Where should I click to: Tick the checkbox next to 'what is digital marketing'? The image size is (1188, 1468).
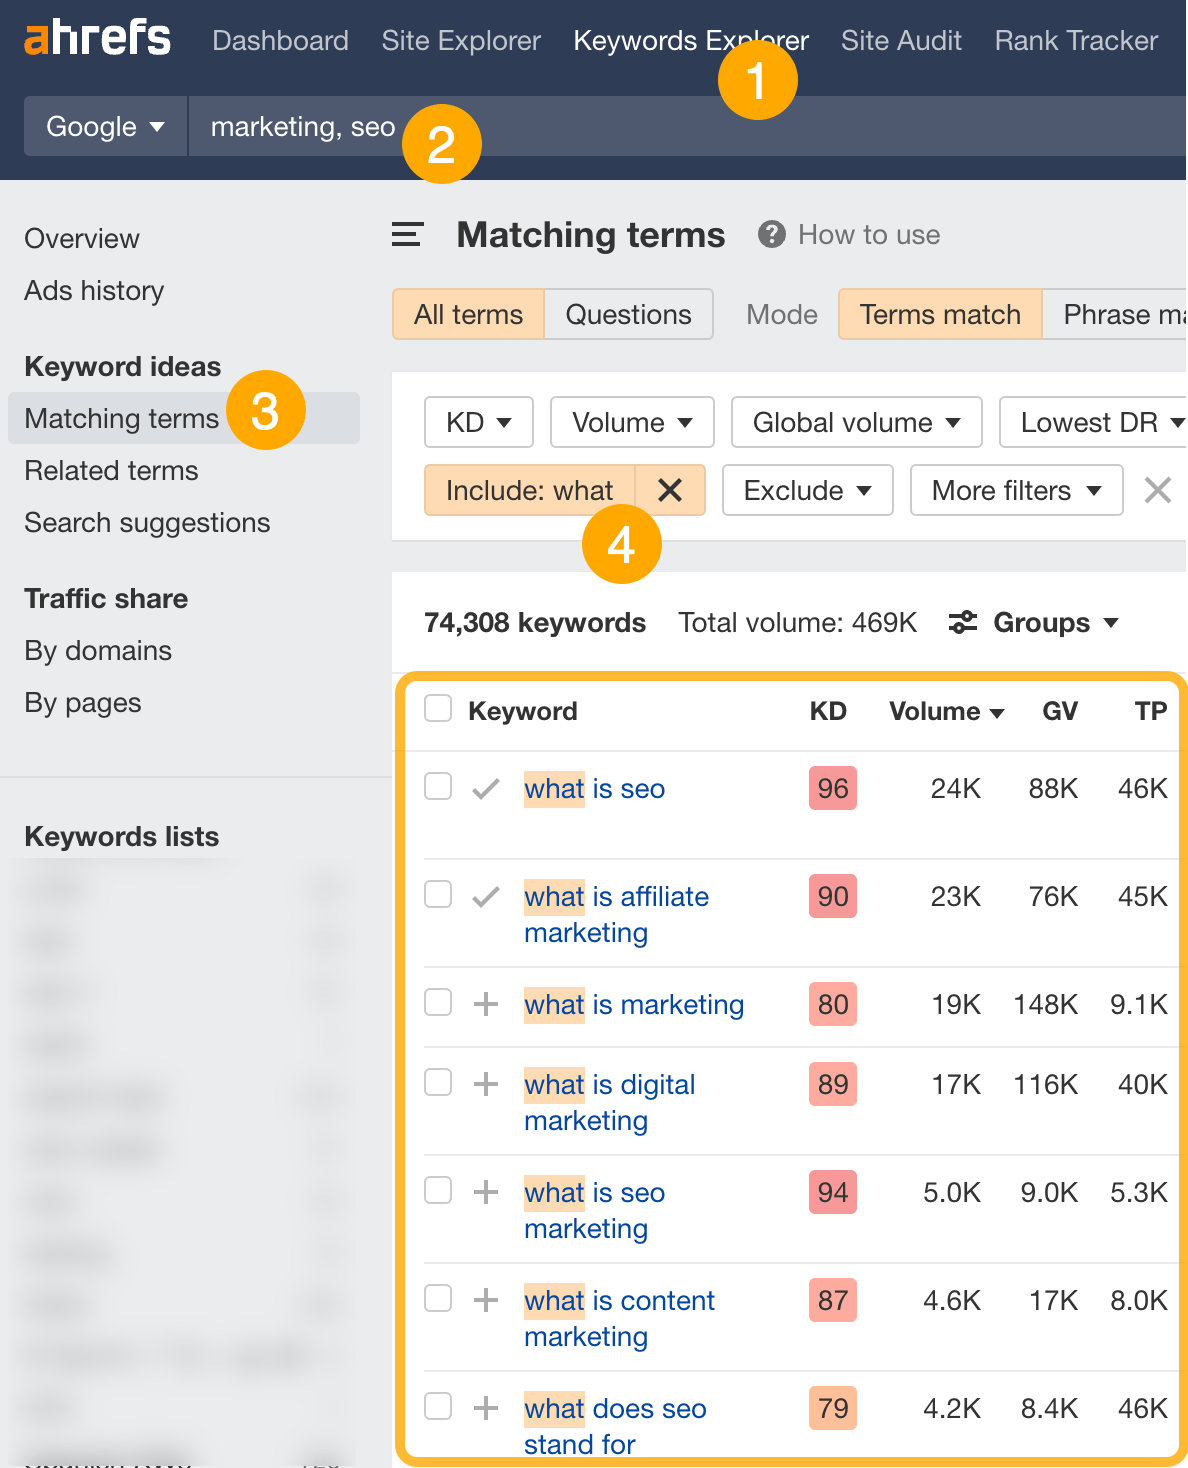coord(437,1083)
